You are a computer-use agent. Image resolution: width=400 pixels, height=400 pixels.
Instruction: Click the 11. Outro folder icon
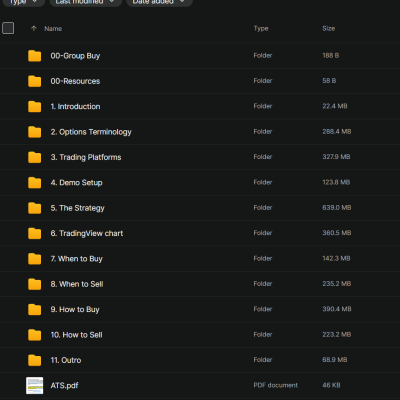coord(35,360)
